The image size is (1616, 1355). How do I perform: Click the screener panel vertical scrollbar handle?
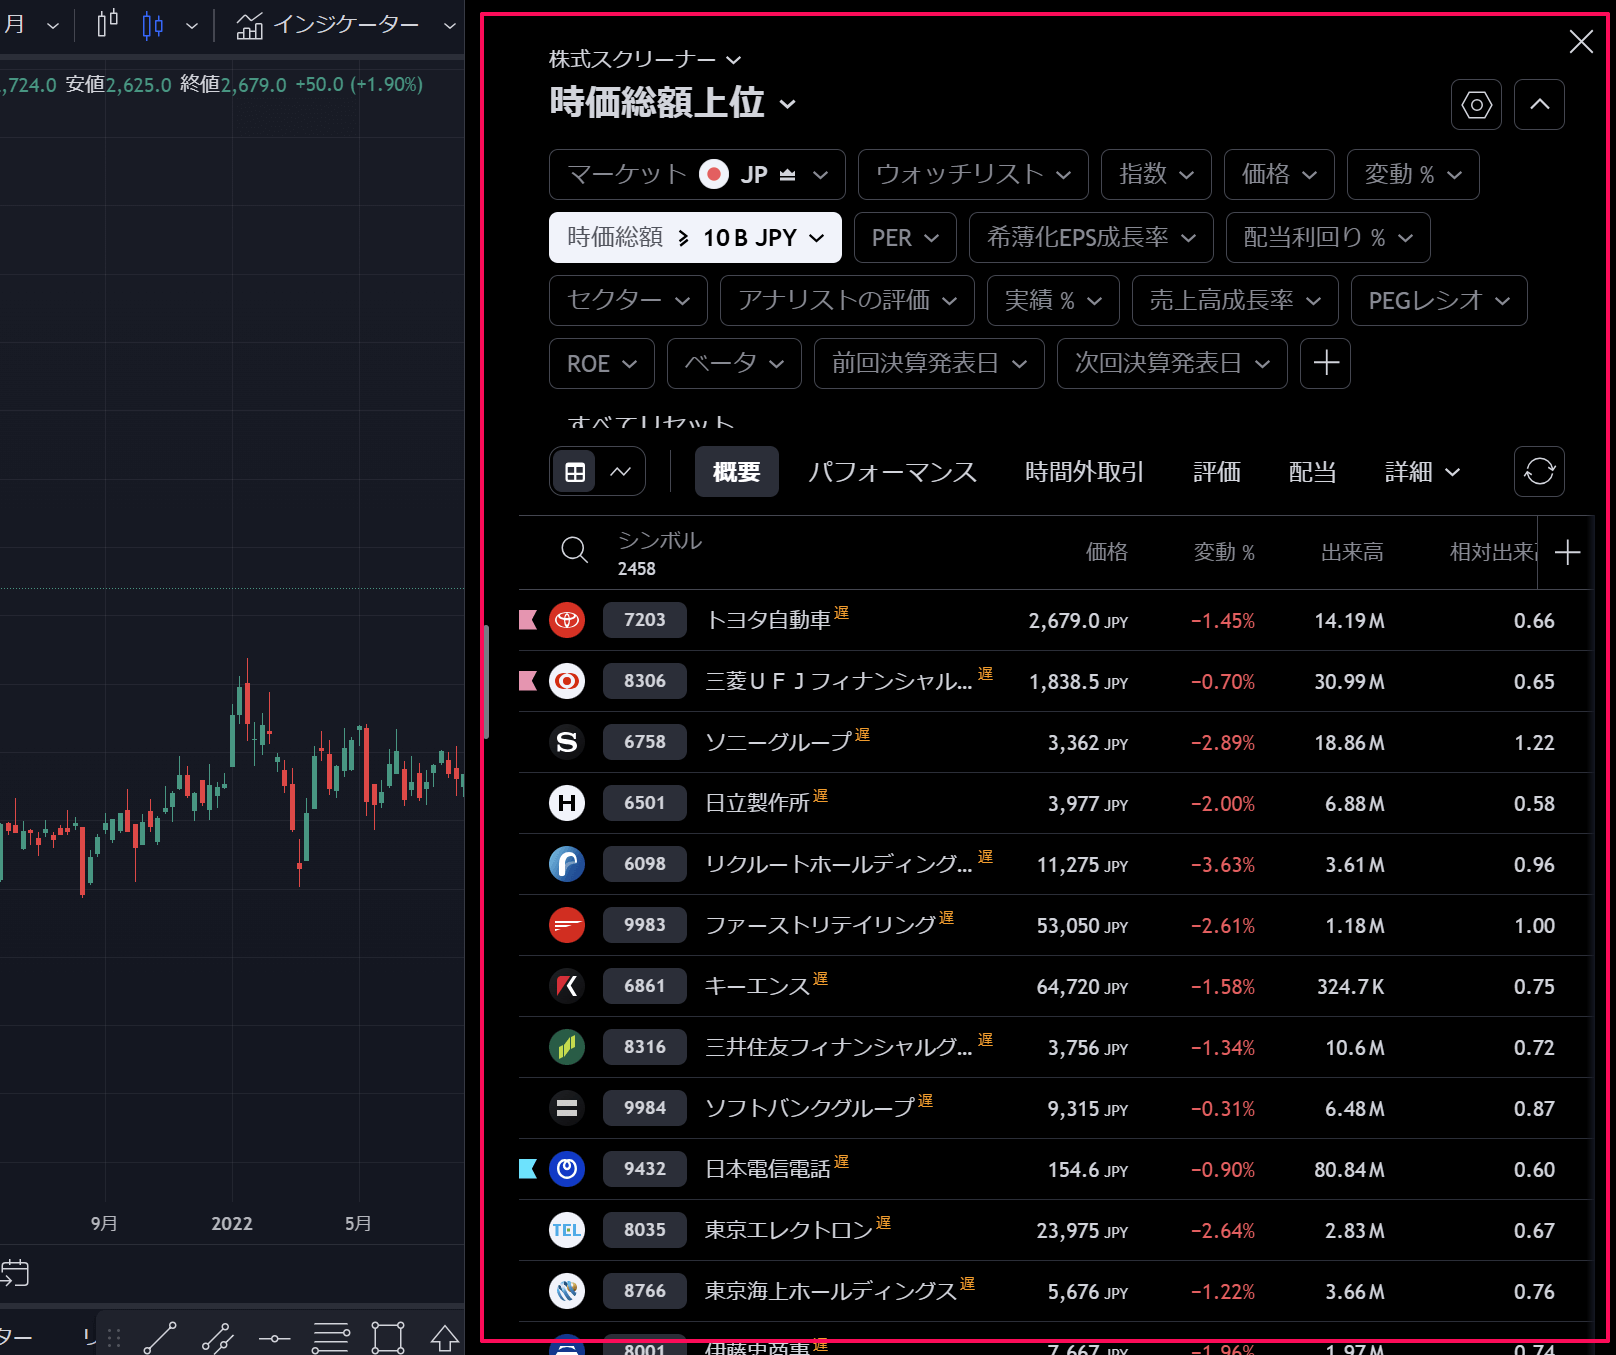[x=486, y=682]
